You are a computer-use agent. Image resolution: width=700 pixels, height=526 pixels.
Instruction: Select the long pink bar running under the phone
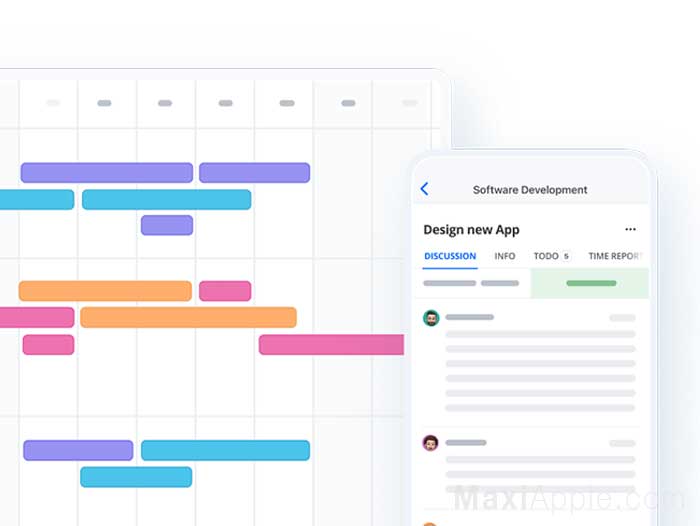(x=331, y=345)
